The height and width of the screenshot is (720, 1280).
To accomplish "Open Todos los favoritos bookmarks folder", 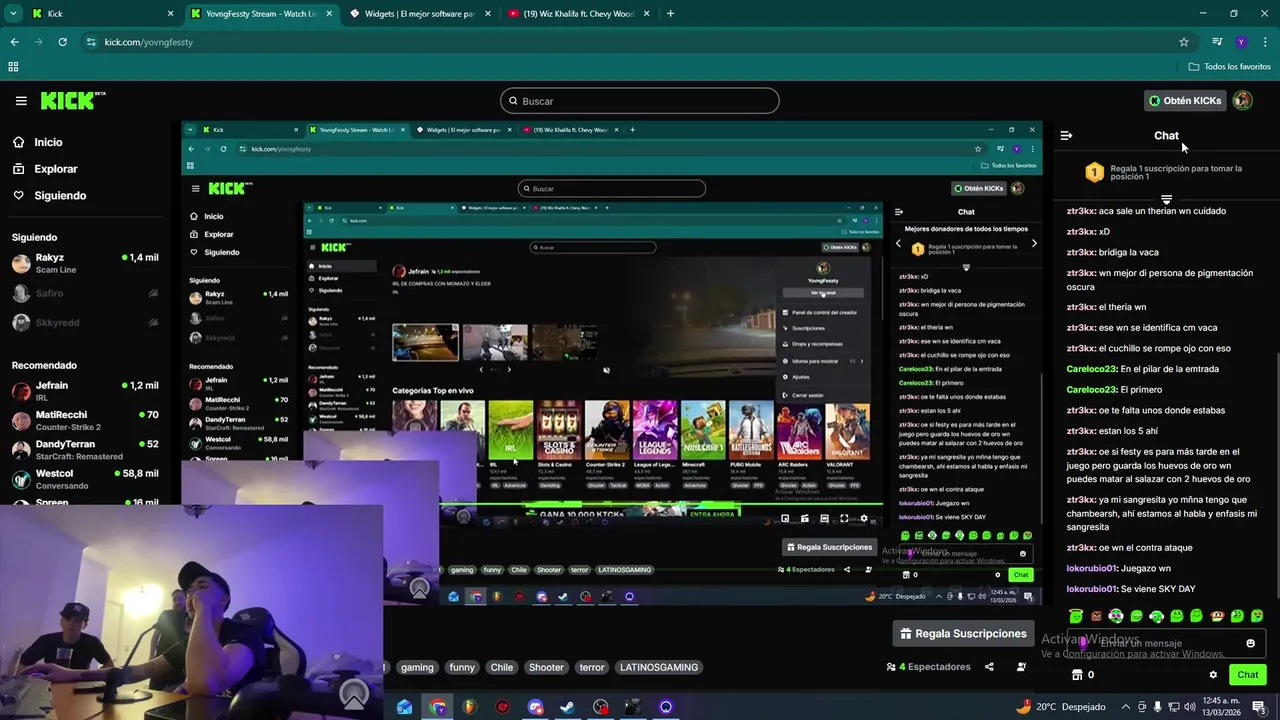I will pyautogui.click(x=1229, y=67).
